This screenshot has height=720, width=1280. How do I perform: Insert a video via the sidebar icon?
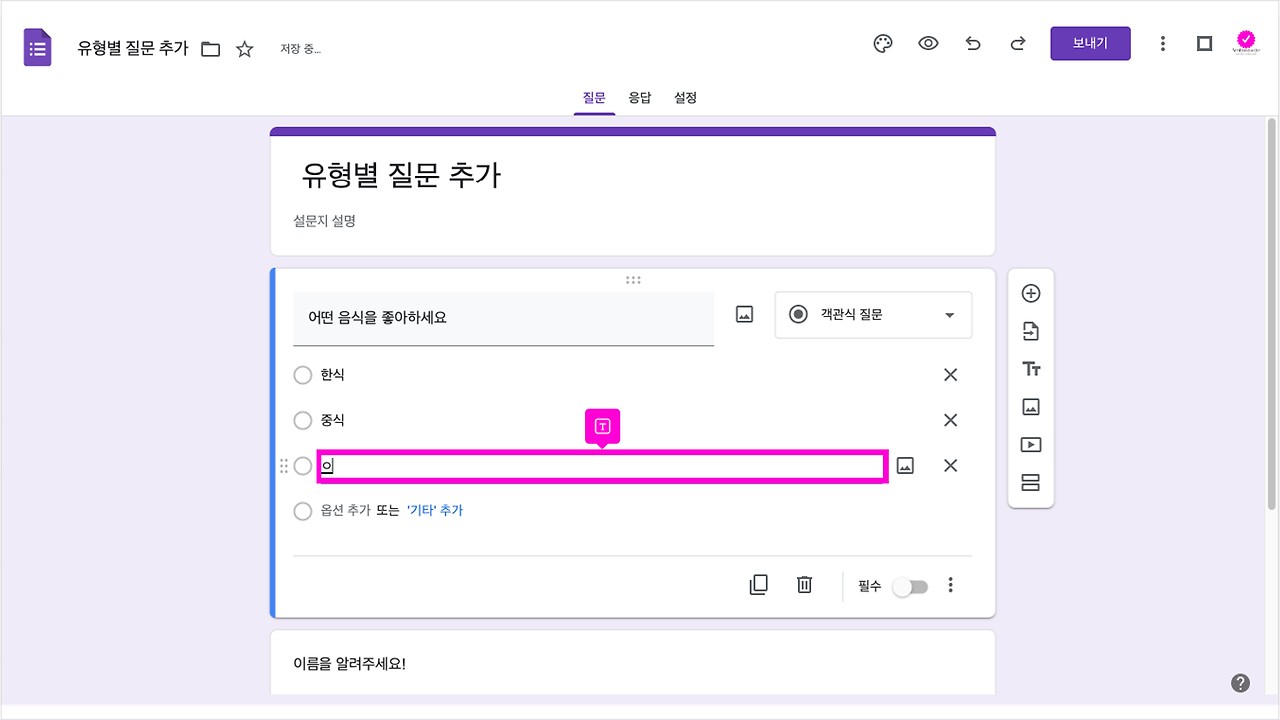[1030, 444]
